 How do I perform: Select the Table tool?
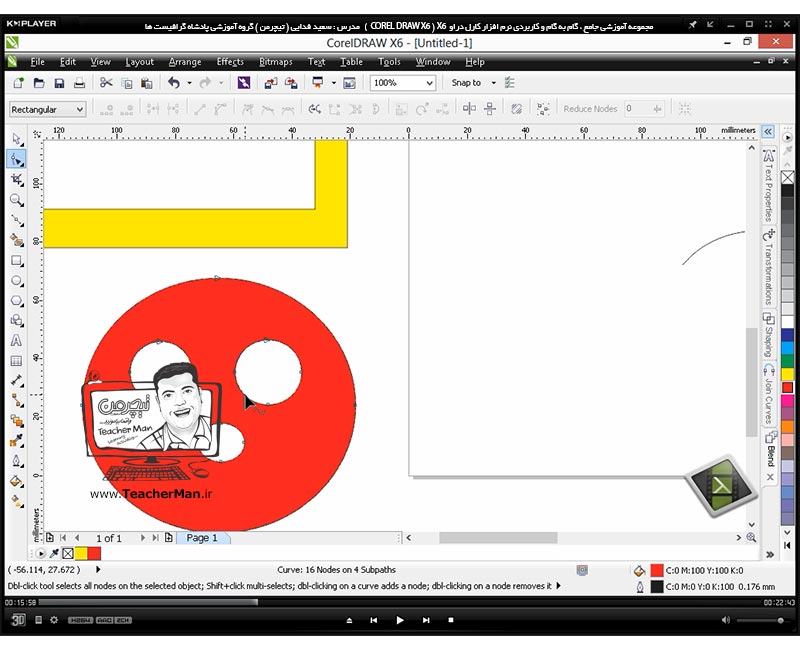coord(16,361)
